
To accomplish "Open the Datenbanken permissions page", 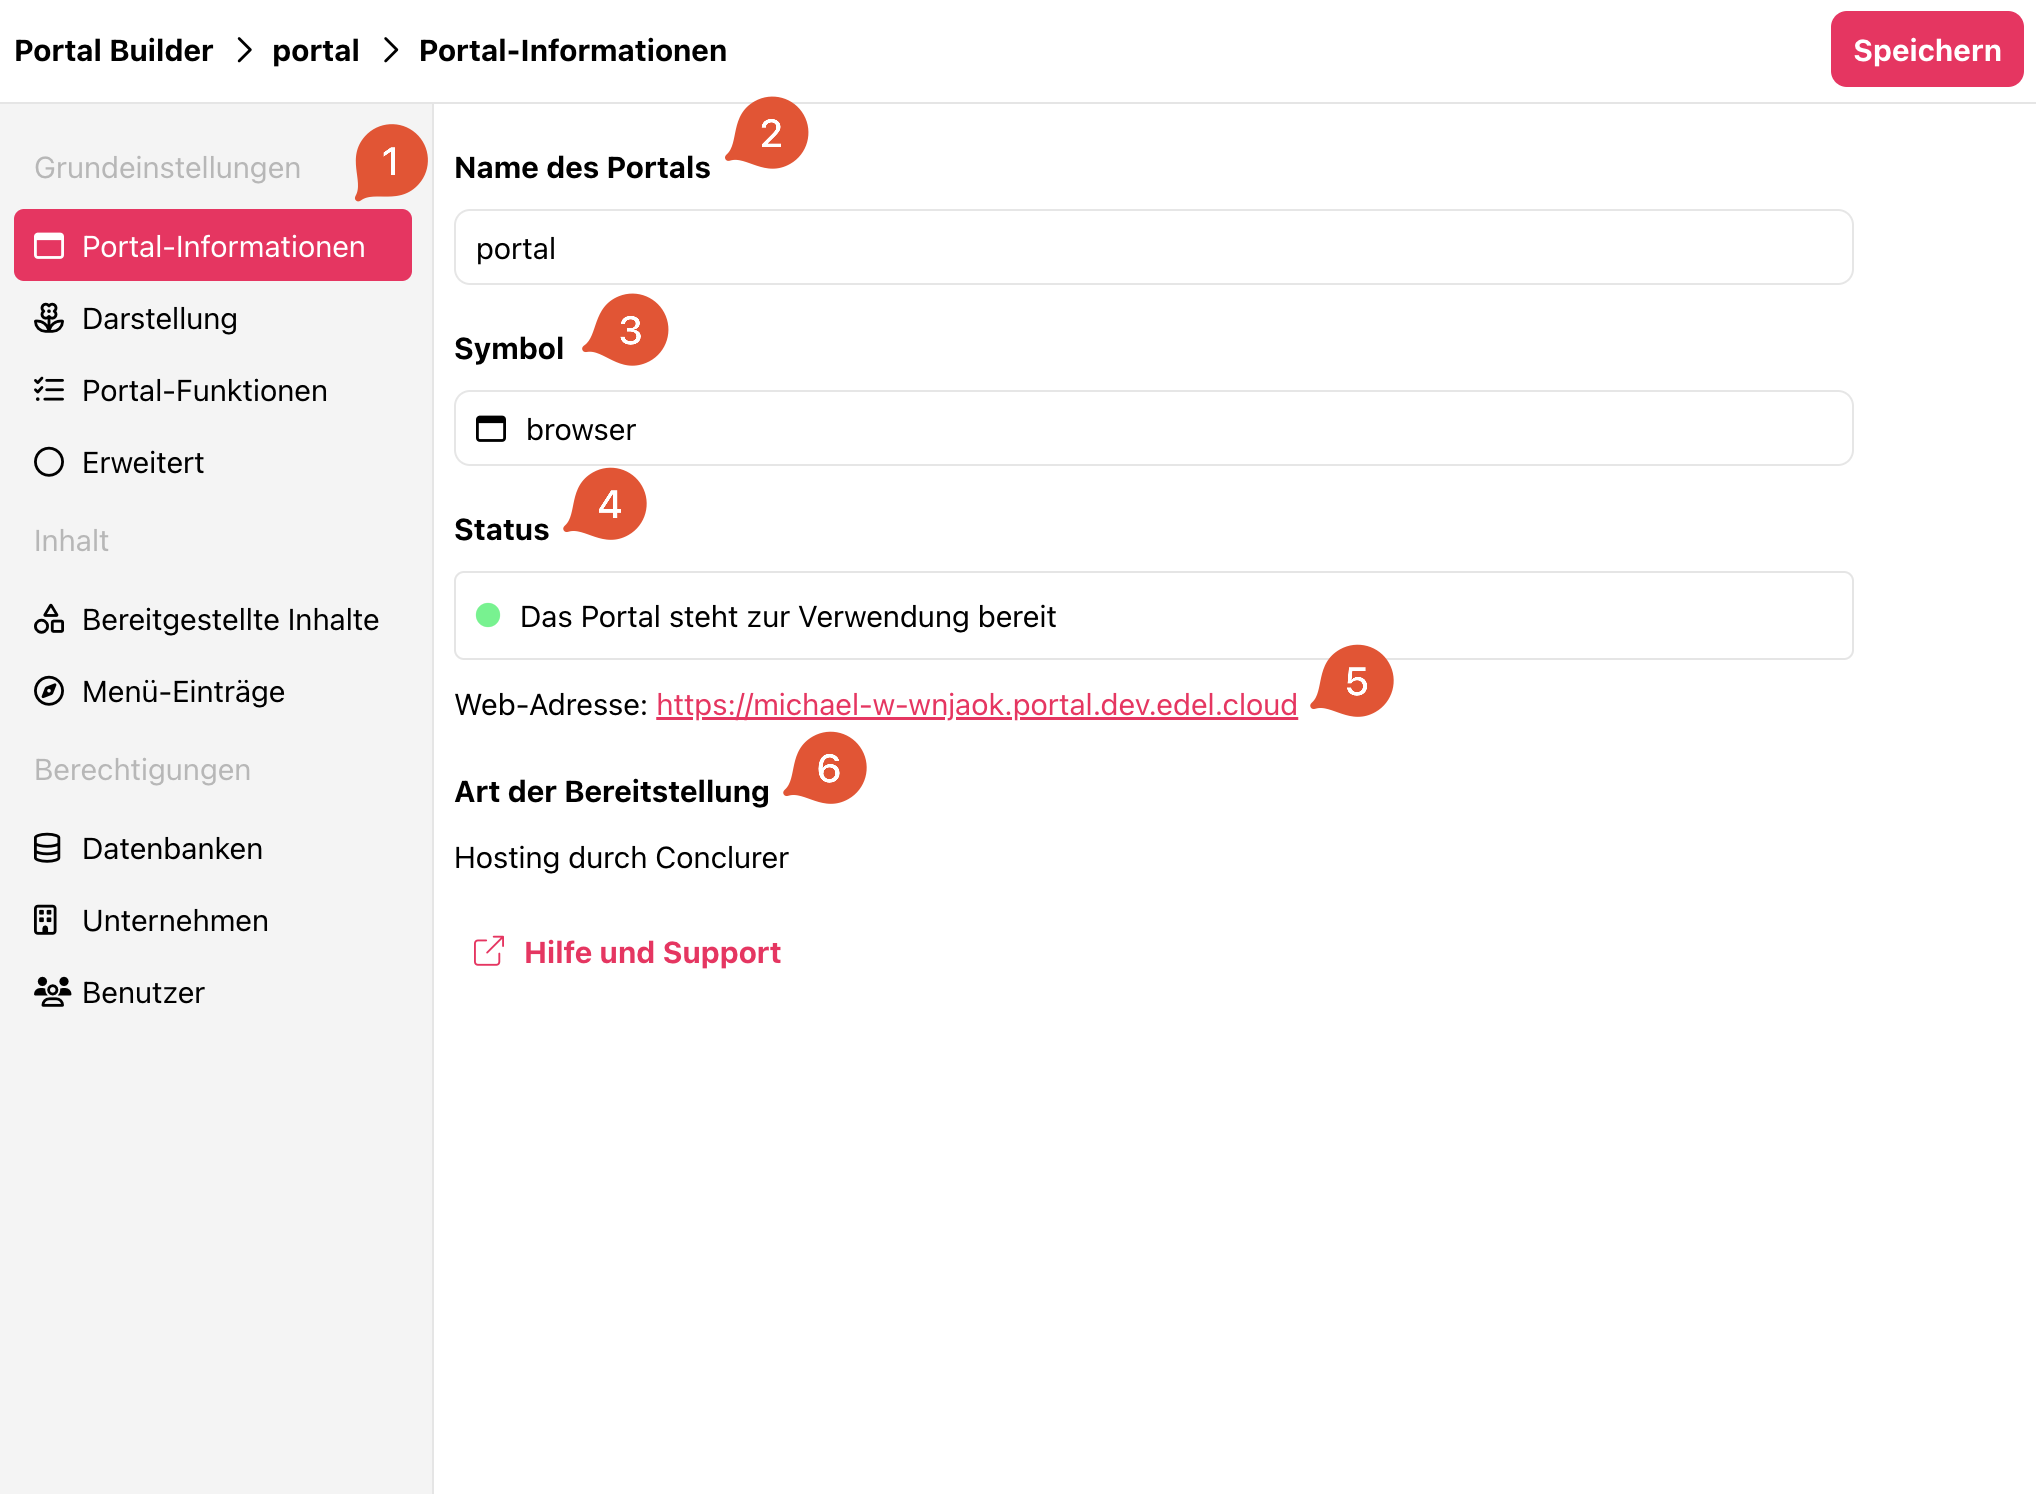I will click(x=213, y=848).
